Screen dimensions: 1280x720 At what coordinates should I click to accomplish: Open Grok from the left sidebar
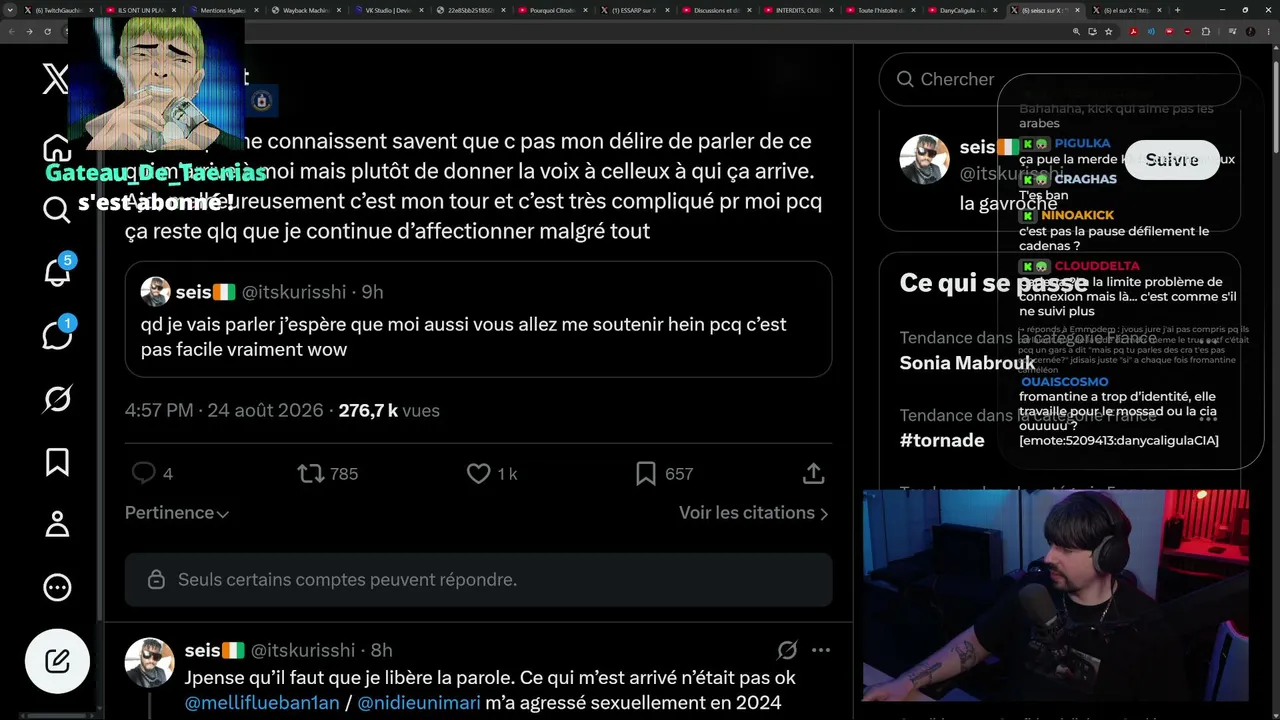click(57, 399)
